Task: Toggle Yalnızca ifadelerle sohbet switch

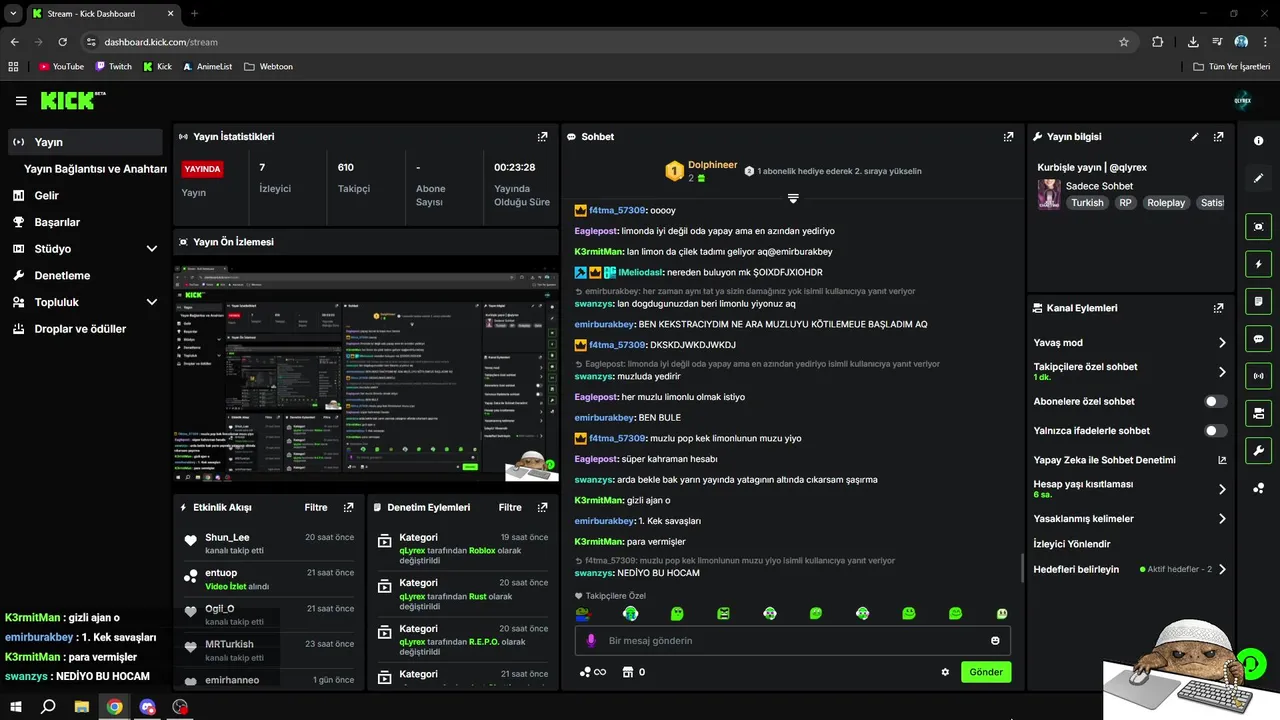Action: [x=1215, y=431]
